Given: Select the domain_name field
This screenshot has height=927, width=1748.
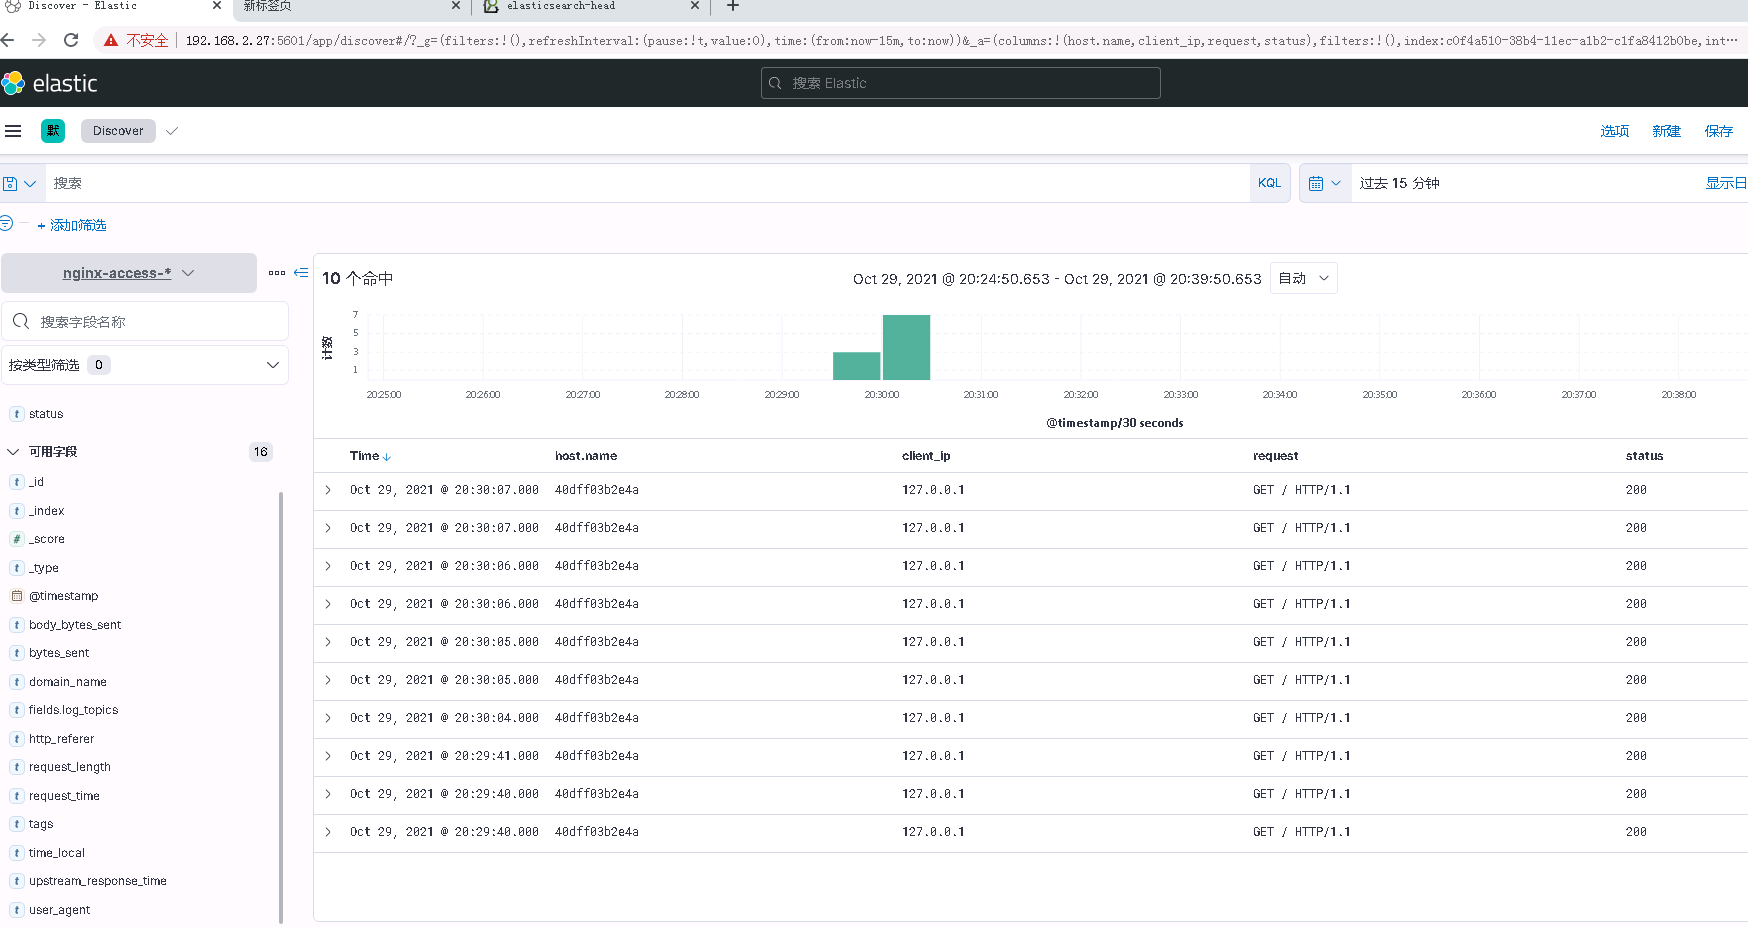Looking at the screenshot, I should [68, 682].
